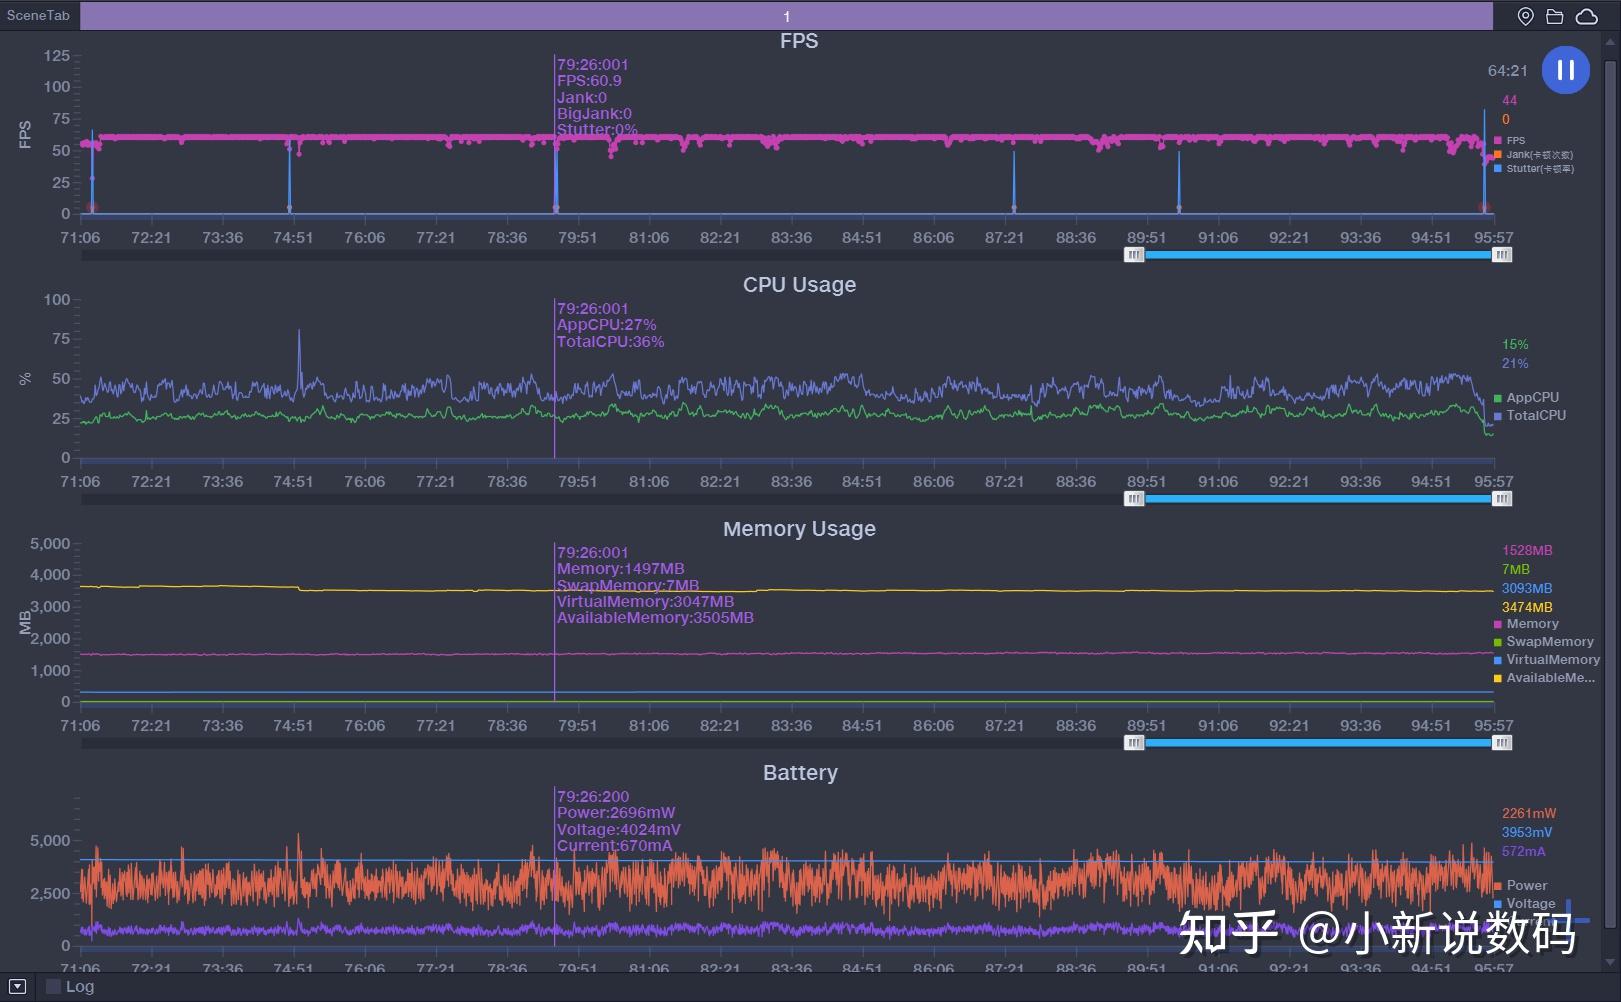Click Memory Usage range slider right handle
The width and height of the screenshot is (1621, 1002).
coord(1502,743)
